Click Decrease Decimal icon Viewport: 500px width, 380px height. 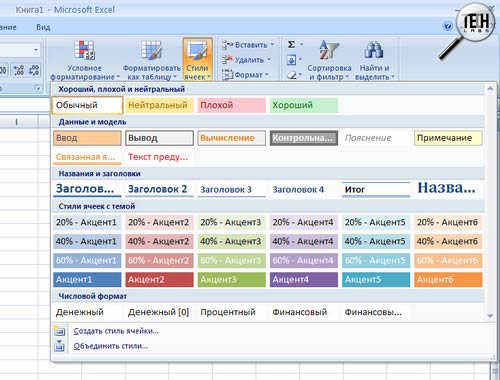[34, 70]
